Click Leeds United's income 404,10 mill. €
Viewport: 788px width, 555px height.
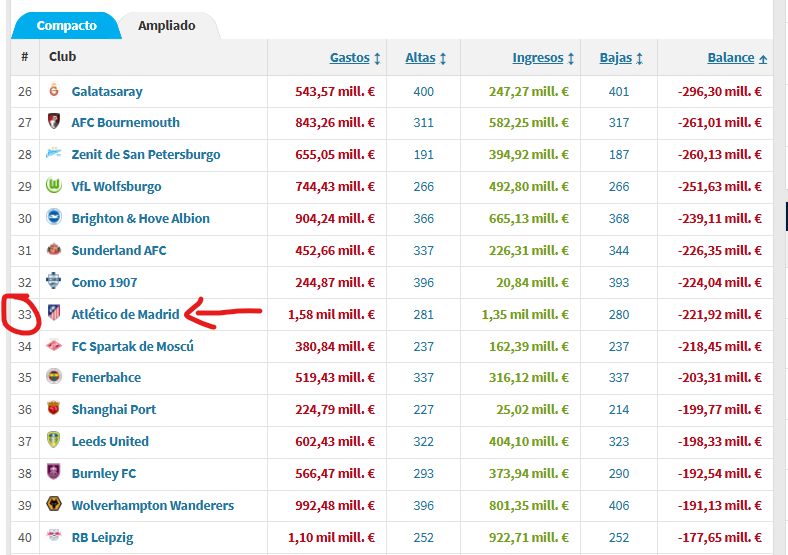click(x=529, y=441)
